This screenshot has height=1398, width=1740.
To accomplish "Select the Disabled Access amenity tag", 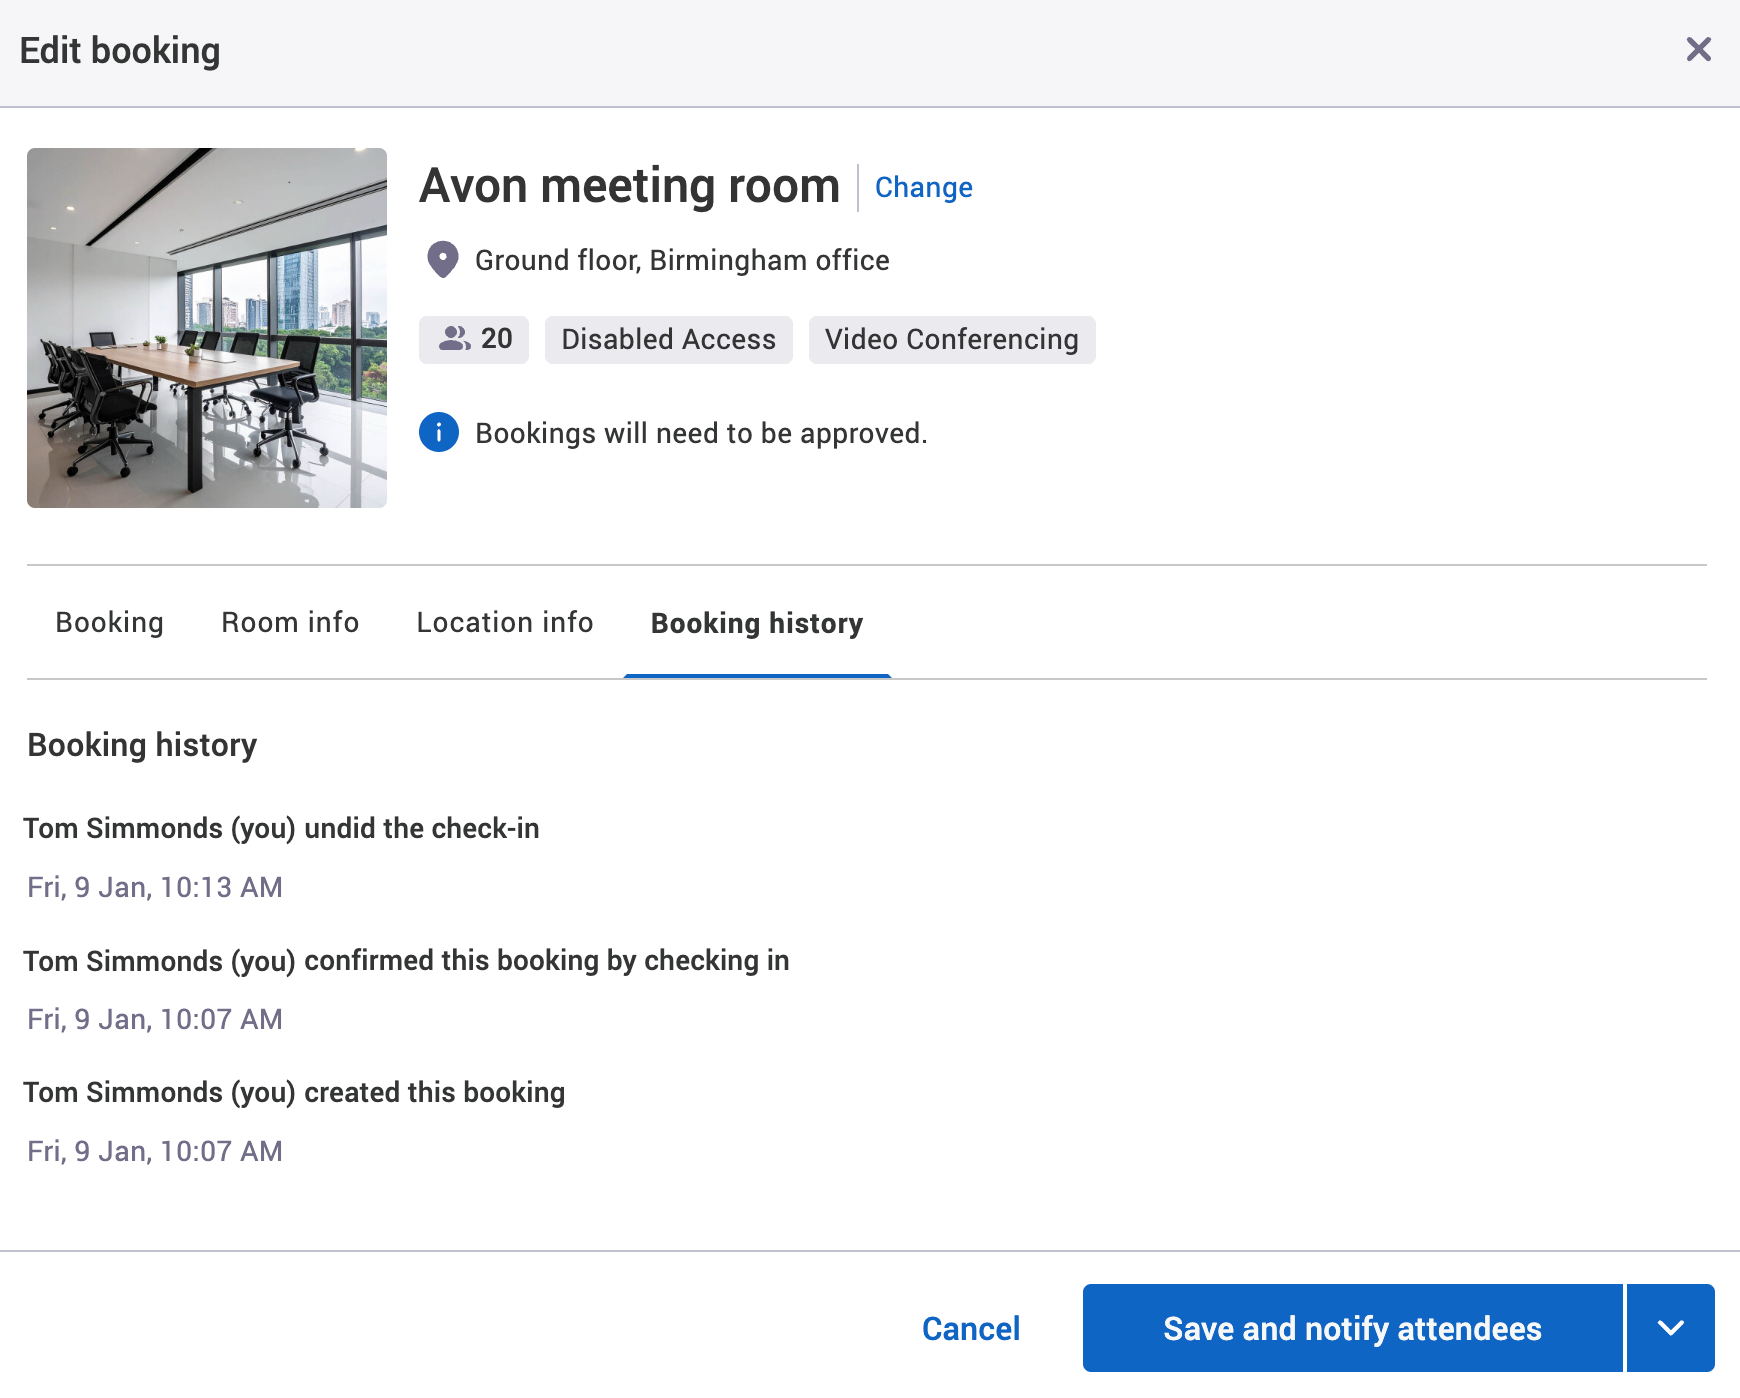I will [x=668, y=339].
